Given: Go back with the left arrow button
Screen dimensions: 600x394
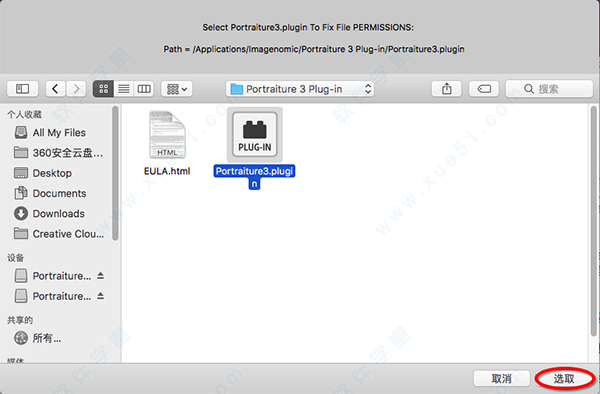Looking at the screenshot, I should 55,89.
